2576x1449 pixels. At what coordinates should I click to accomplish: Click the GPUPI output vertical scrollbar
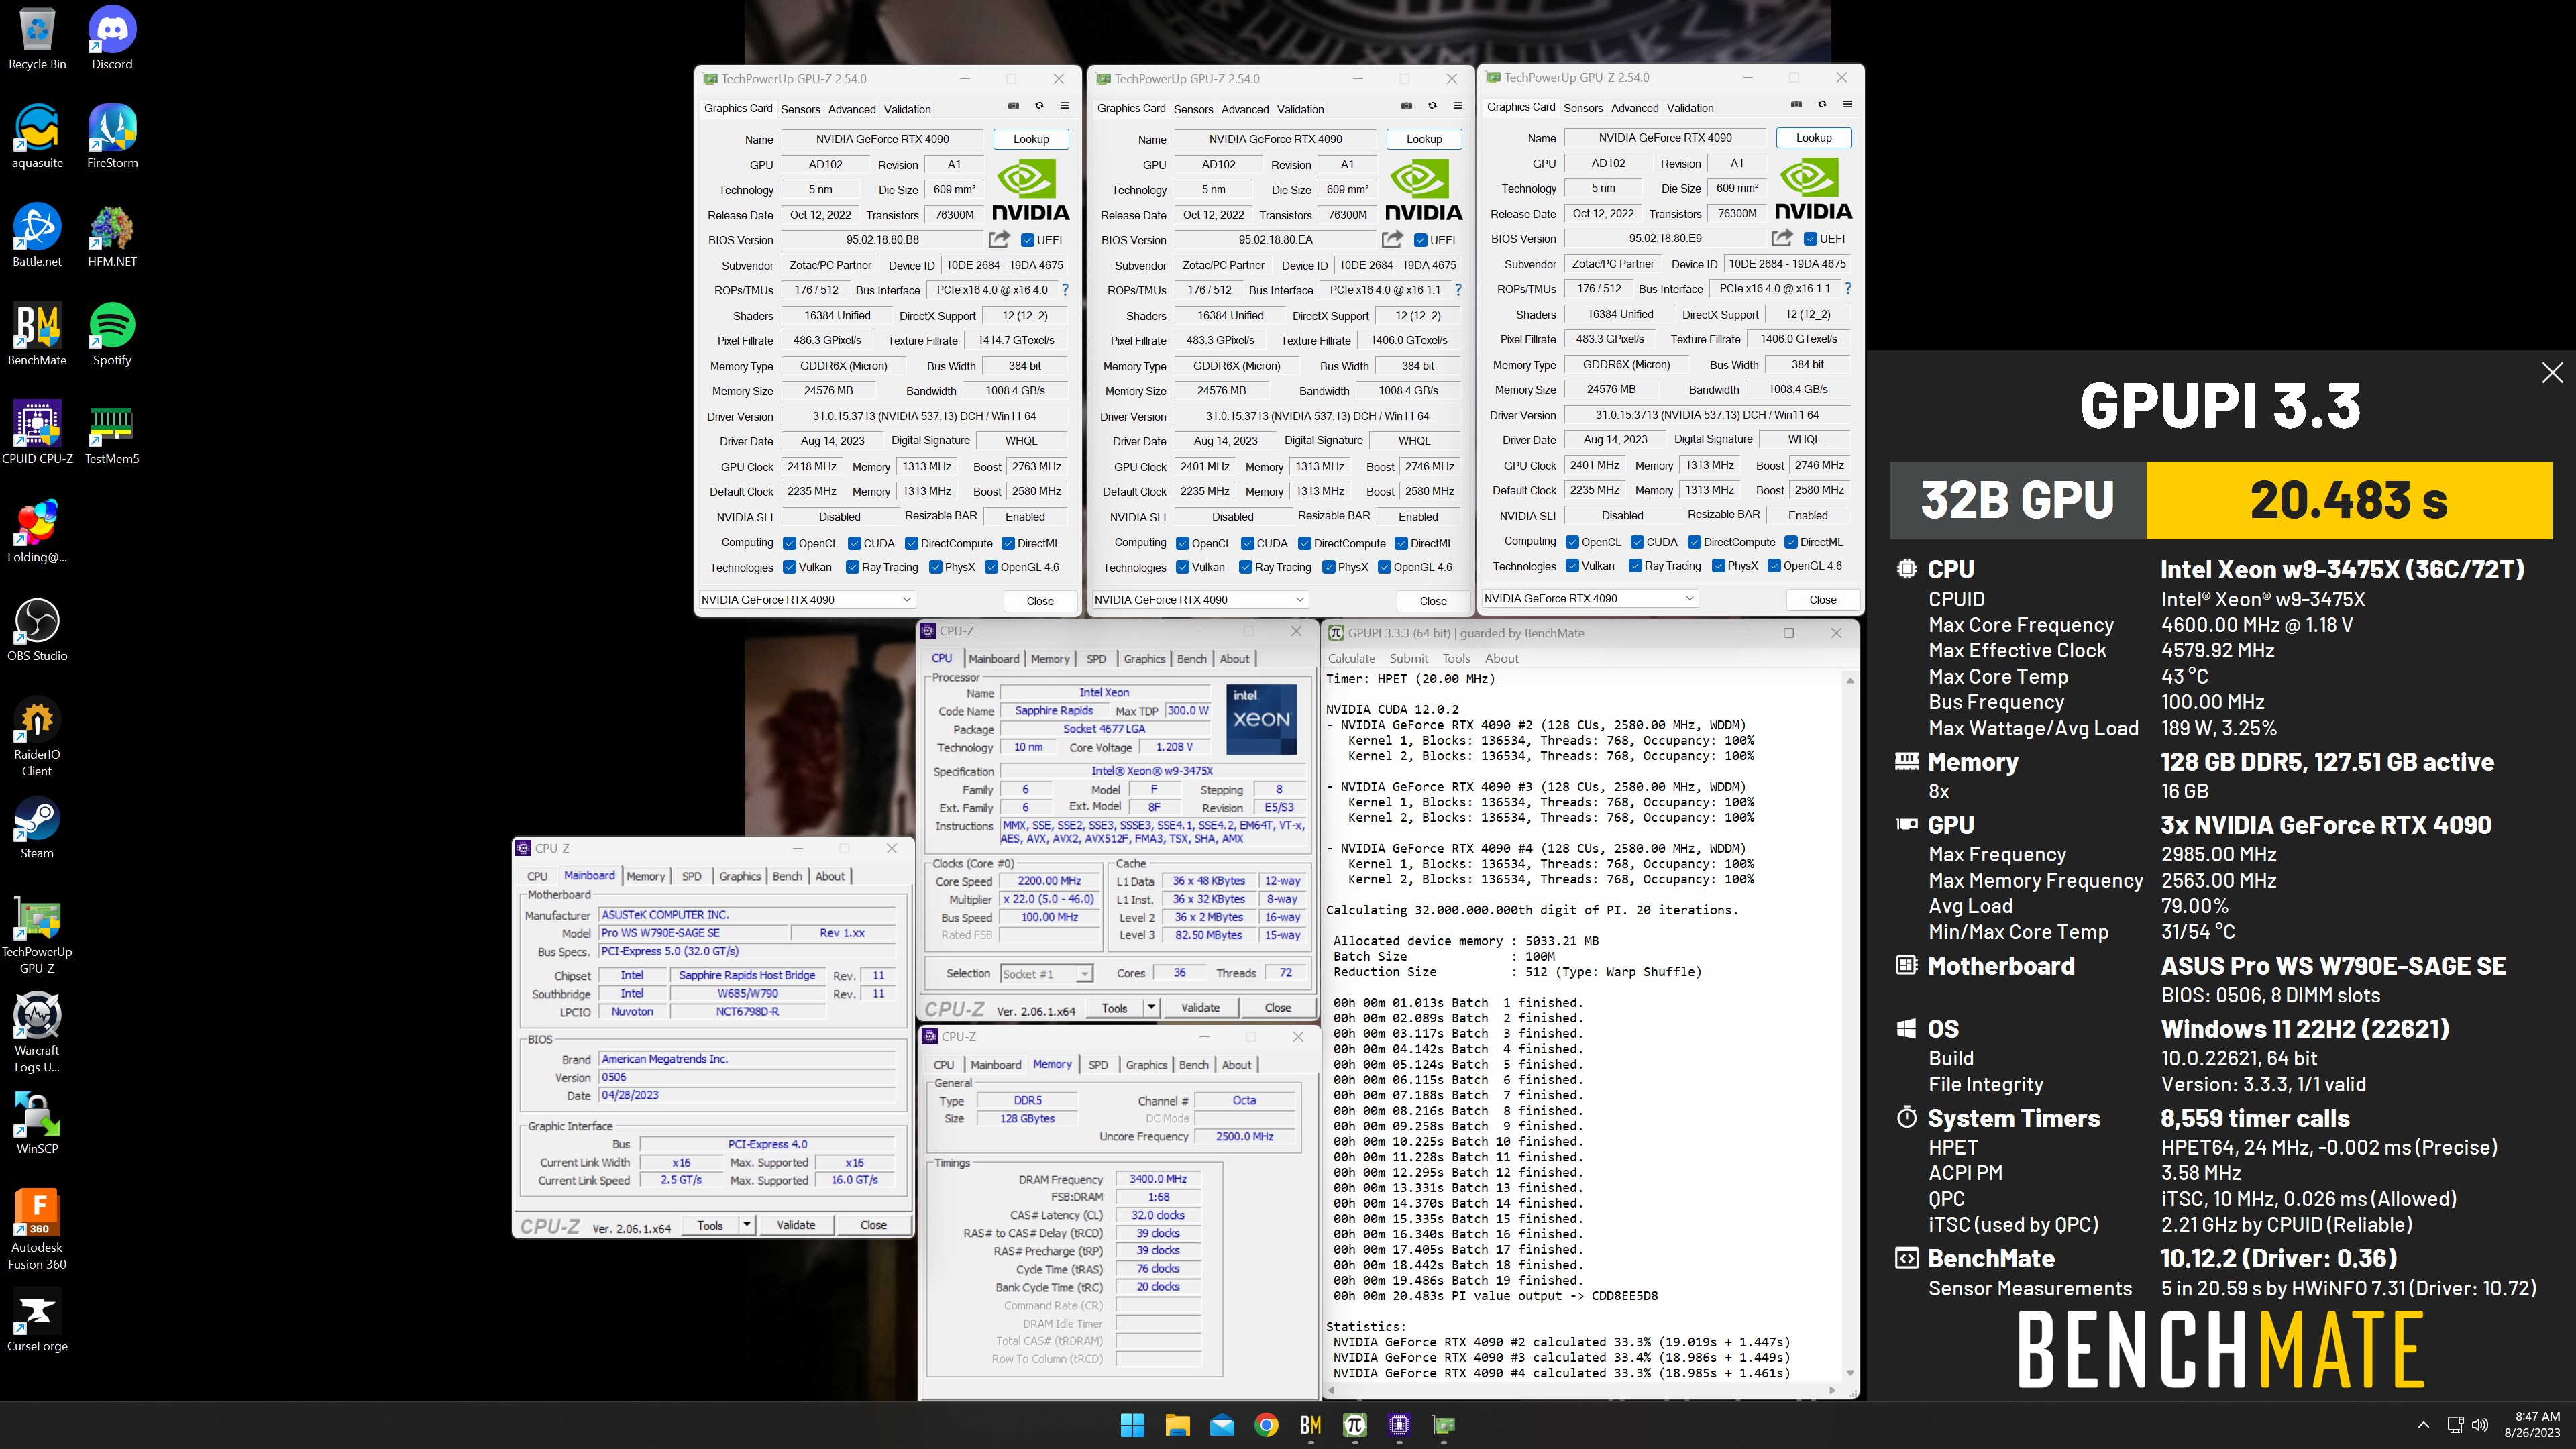[x=1850, y=1027]
